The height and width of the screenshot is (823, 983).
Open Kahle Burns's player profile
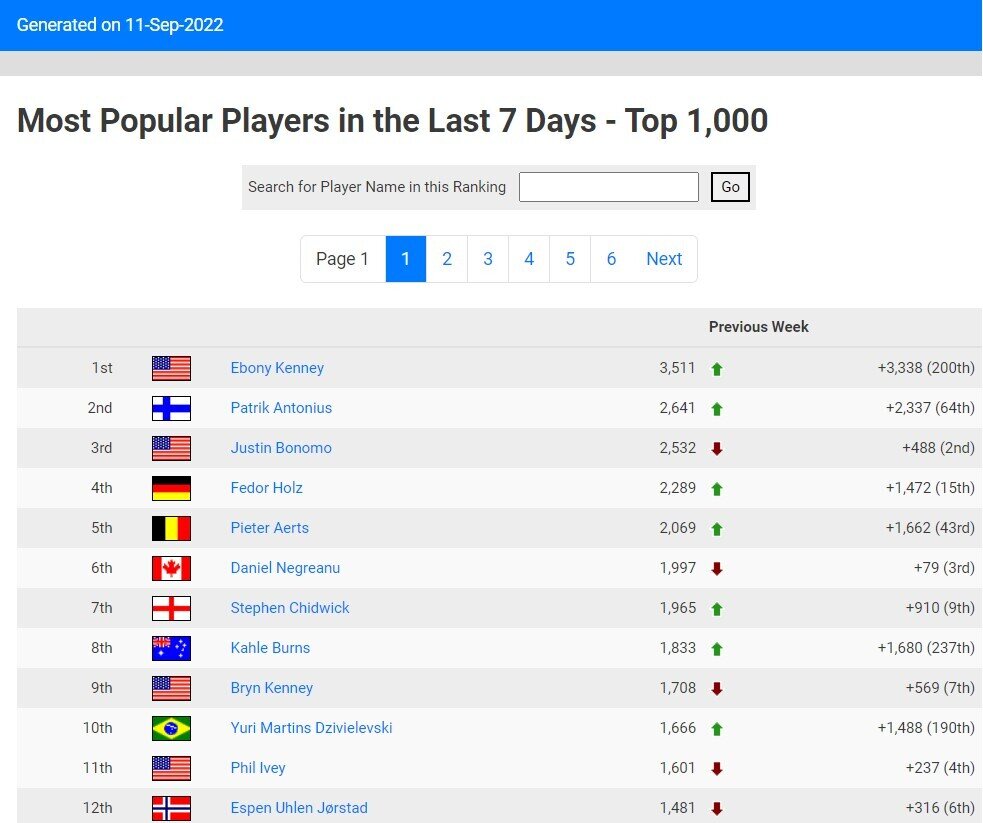click(x=270, y=648)
